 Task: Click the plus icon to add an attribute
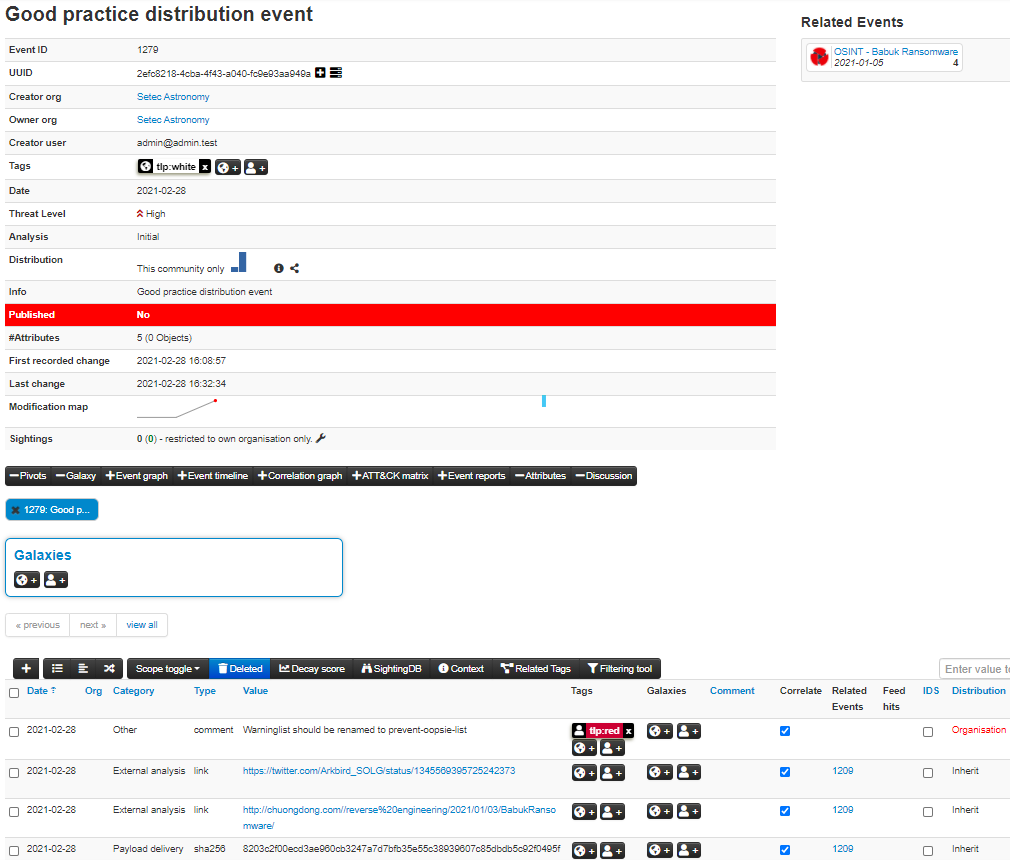[26, 669]
